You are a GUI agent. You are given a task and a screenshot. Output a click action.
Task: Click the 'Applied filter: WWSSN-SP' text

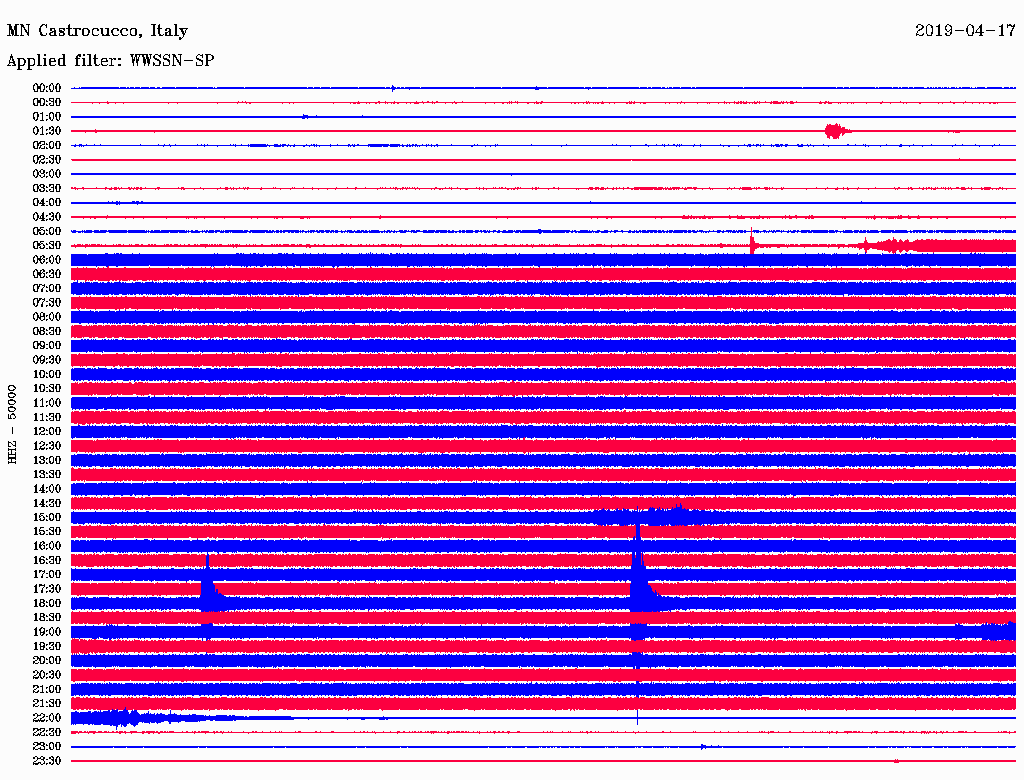pos(110,61)
